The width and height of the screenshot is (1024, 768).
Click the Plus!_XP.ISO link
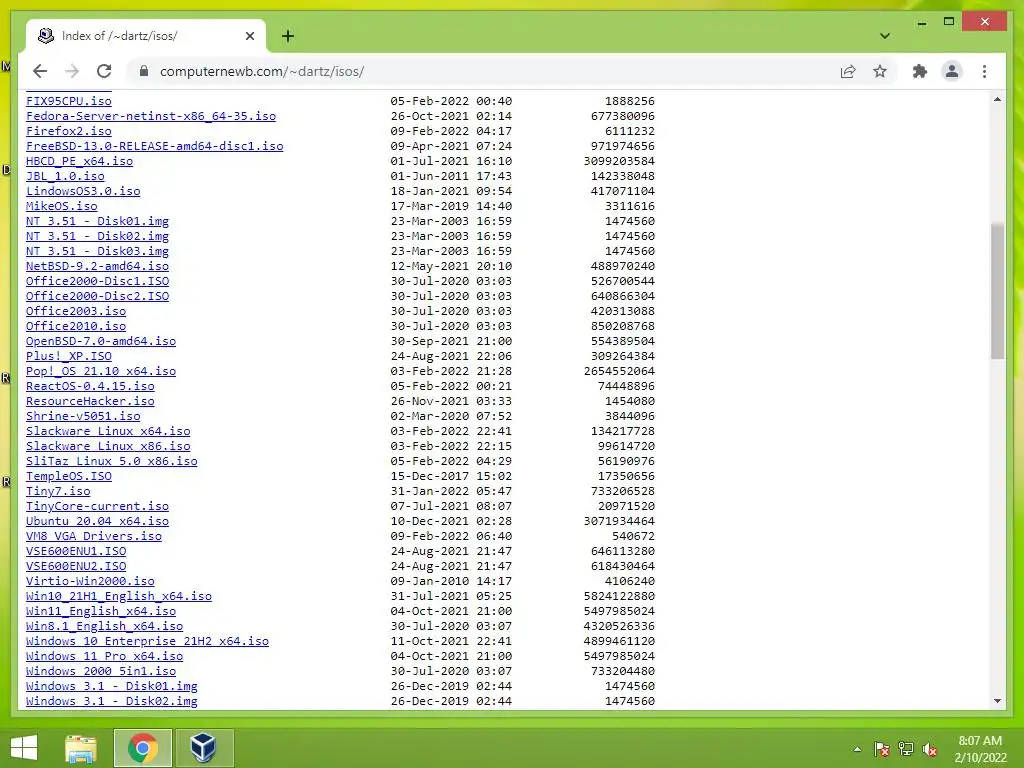click(69, 356)
